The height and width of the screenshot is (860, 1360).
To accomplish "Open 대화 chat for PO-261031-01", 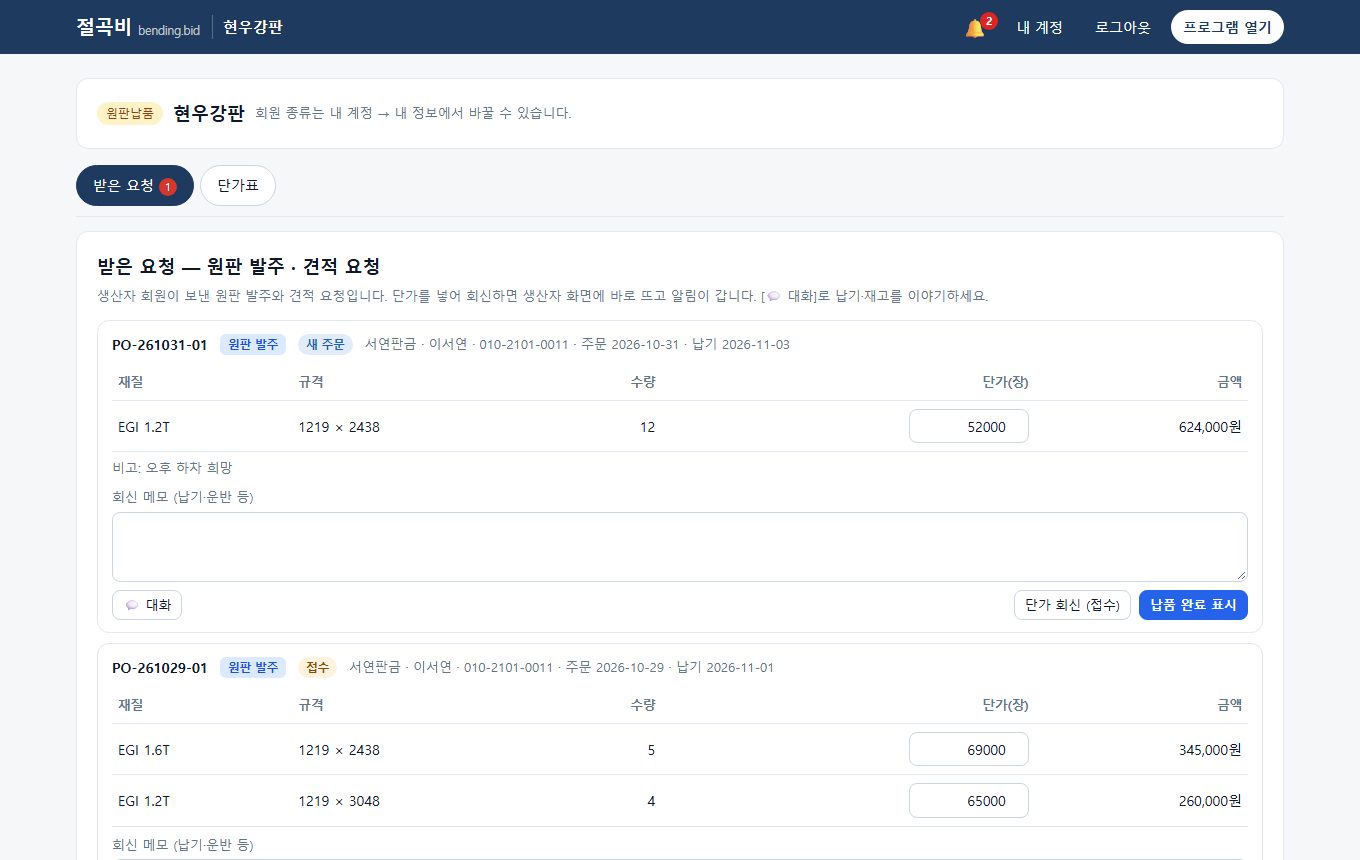I will pyautogui.click(x=147, y=605).
